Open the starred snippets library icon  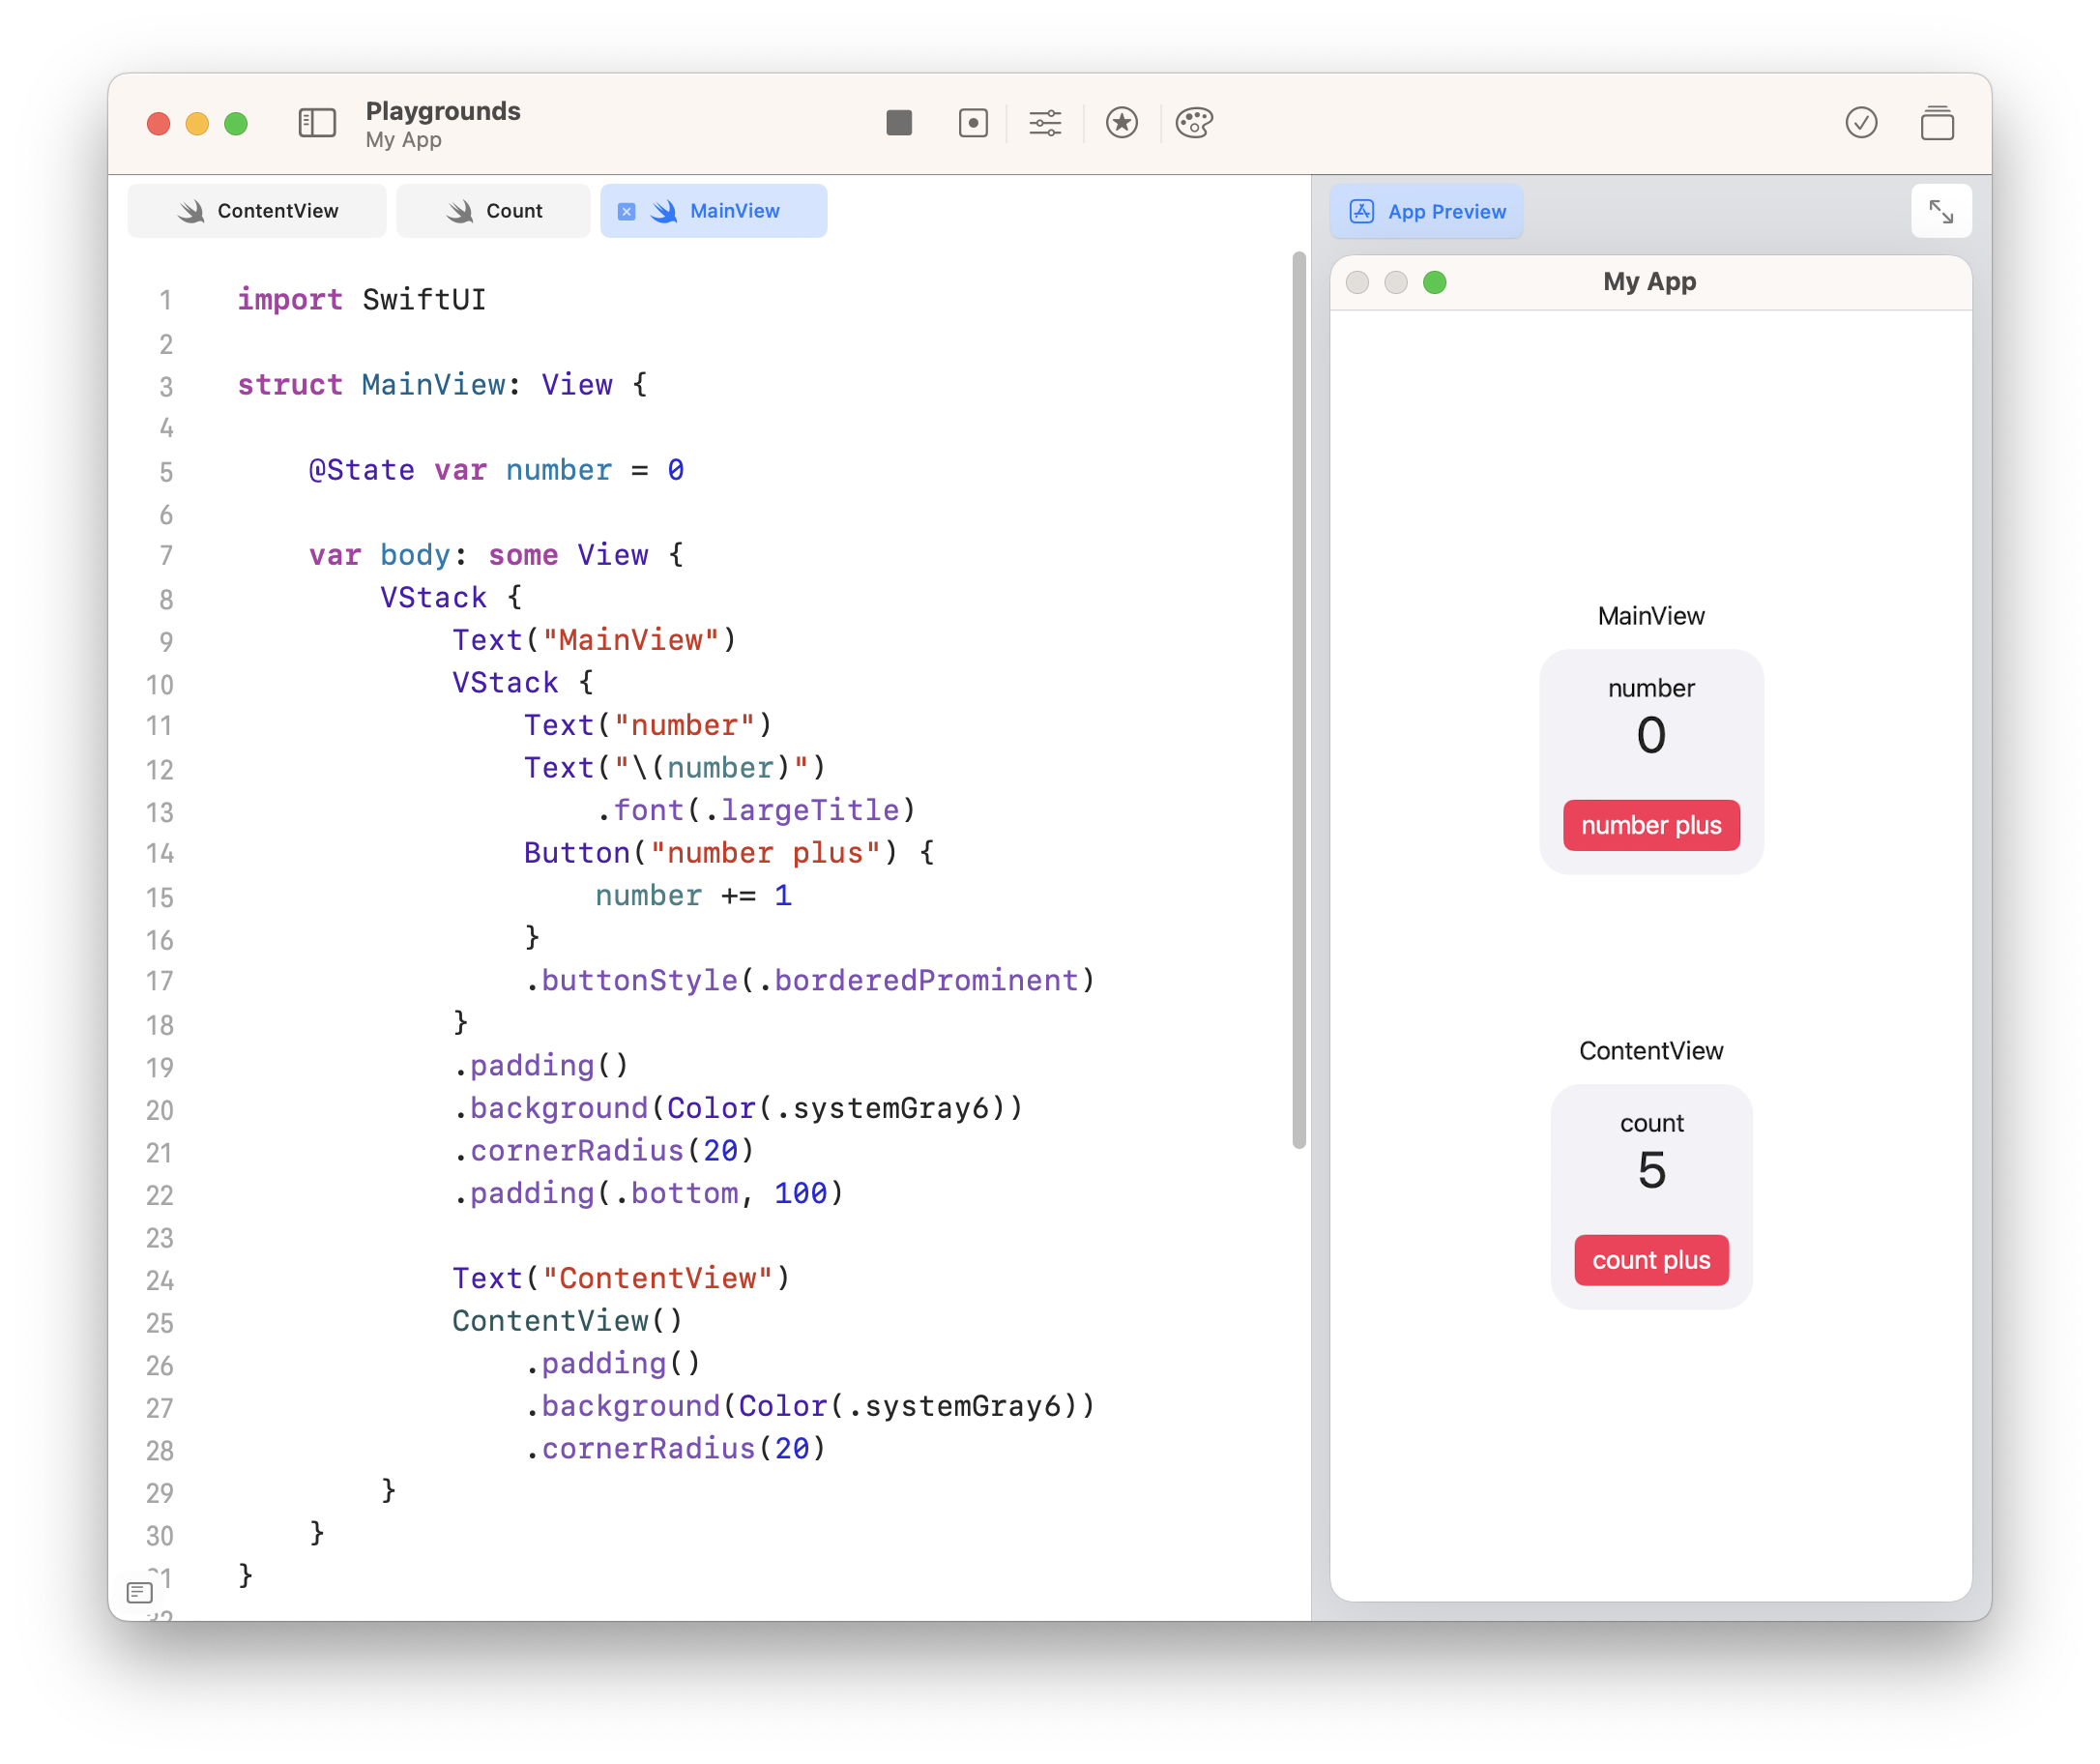click(1121, 123)
